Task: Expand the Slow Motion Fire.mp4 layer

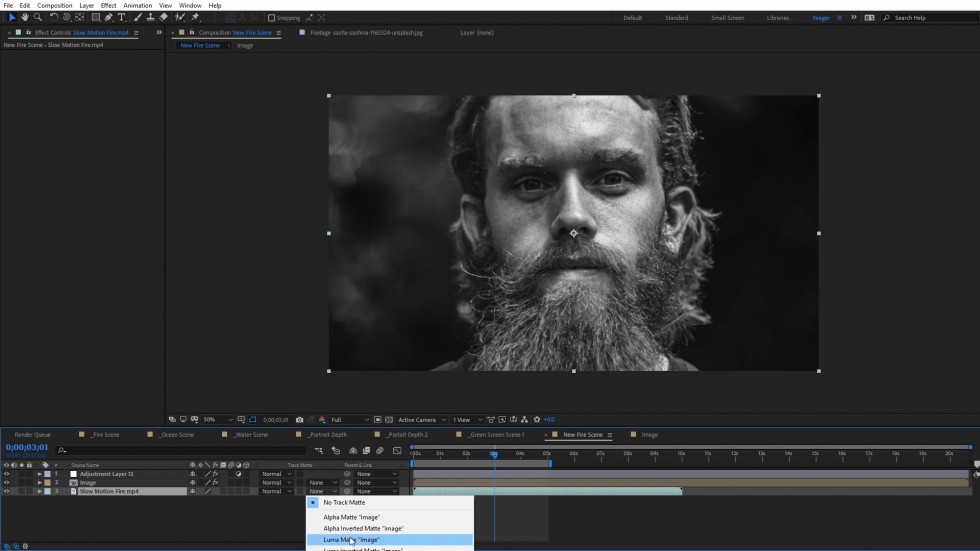Action: 40,492
